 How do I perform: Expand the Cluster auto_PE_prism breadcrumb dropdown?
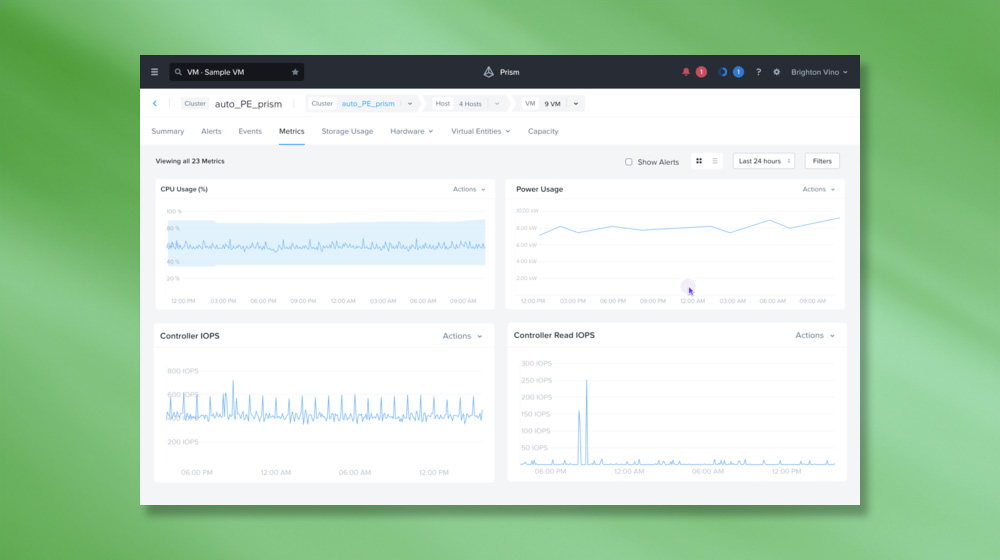point(409,104)
